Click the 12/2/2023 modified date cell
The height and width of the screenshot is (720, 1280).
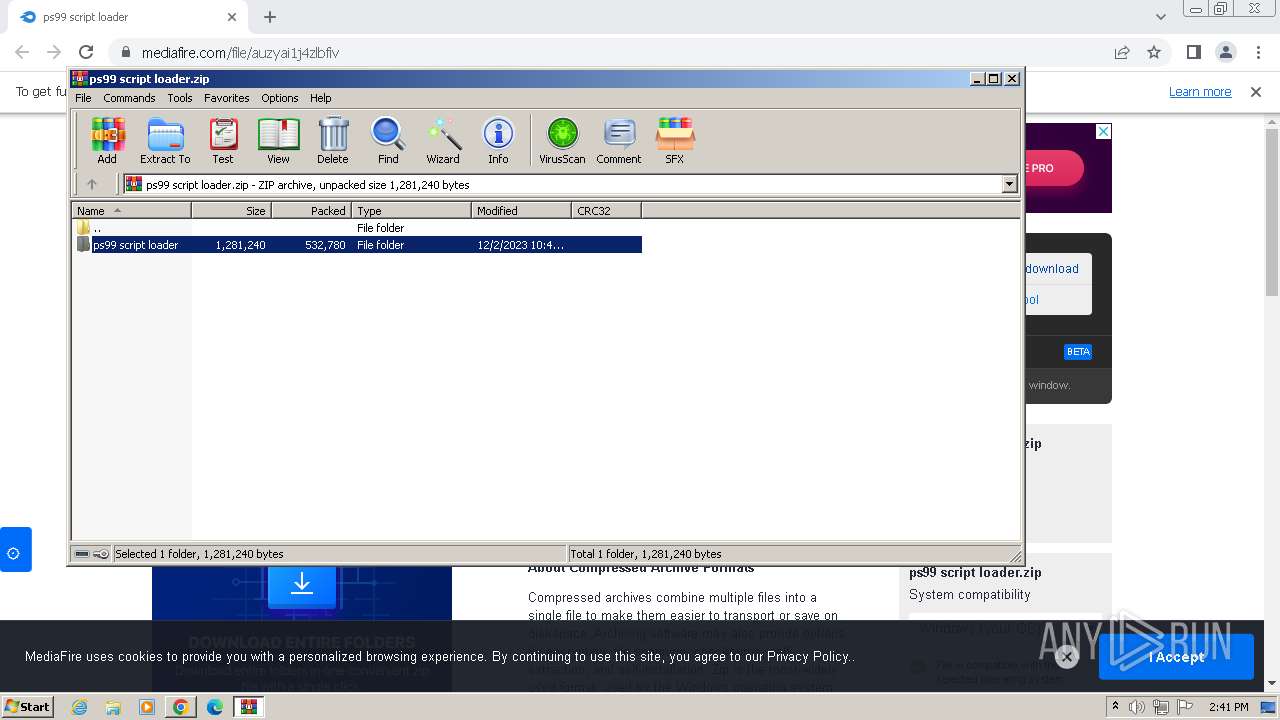[520, 245]
